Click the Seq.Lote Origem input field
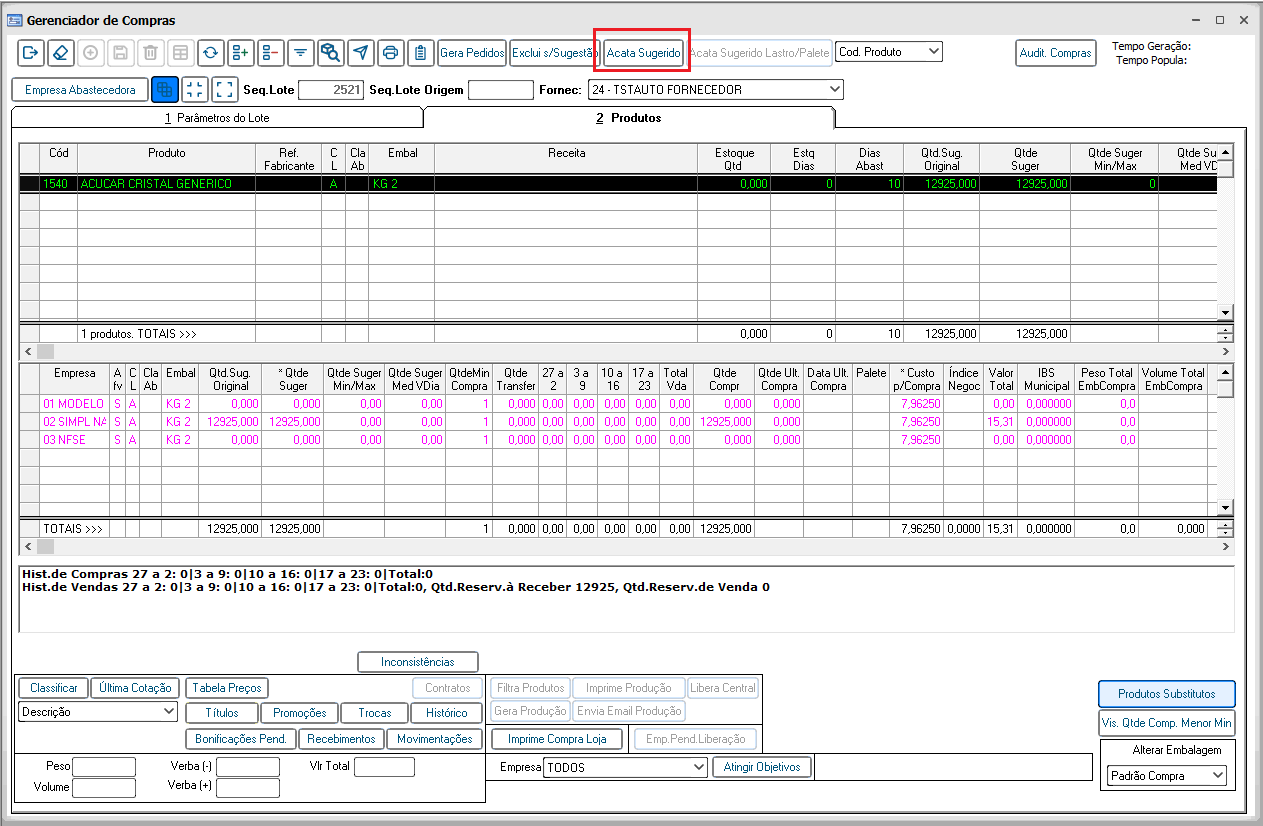The height and width of the screenshot is (826, 1263). click(x=500, y=90)
